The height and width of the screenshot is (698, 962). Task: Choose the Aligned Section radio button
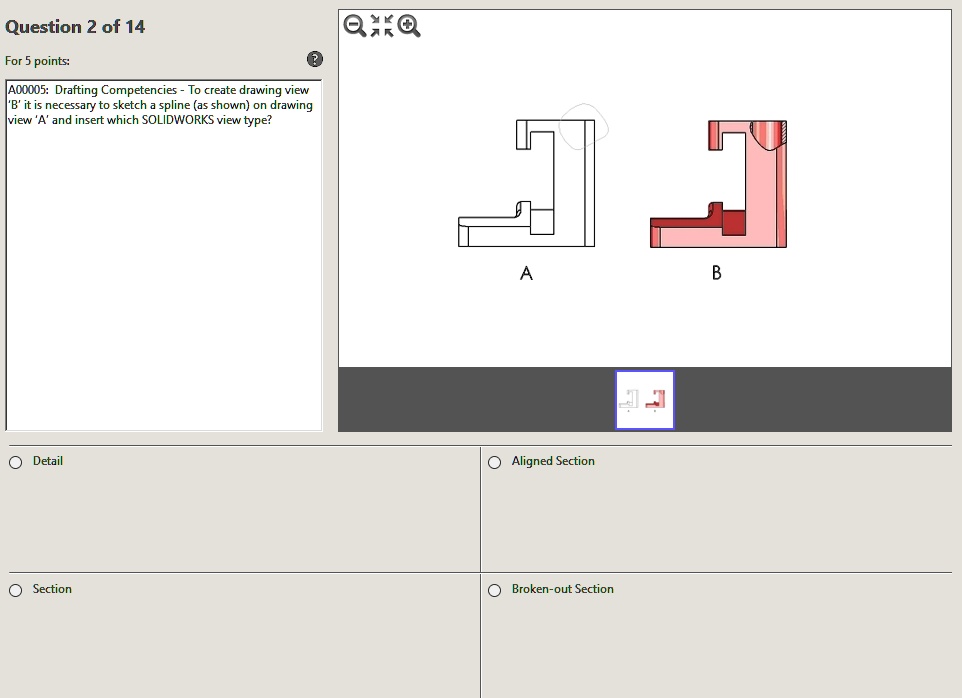pyautogui.click(x=494, y=462)
